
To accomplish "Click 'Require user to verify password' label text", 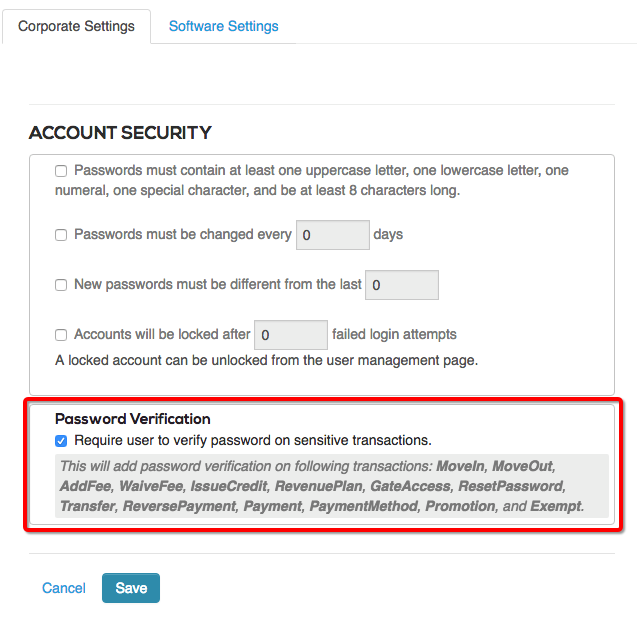I will pos(252,440).
